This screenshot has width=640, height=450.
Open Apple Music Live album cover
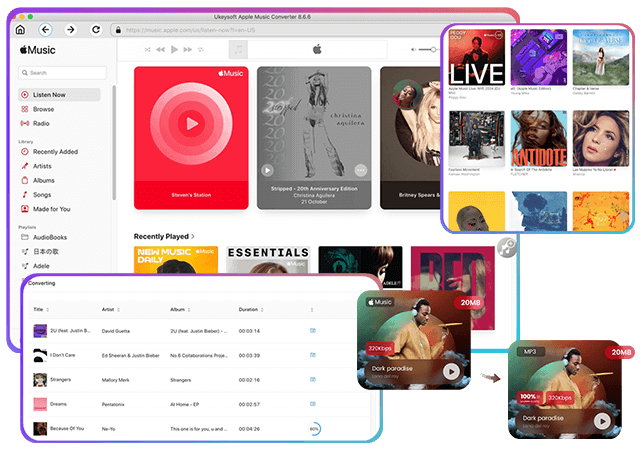pos(477,57)
